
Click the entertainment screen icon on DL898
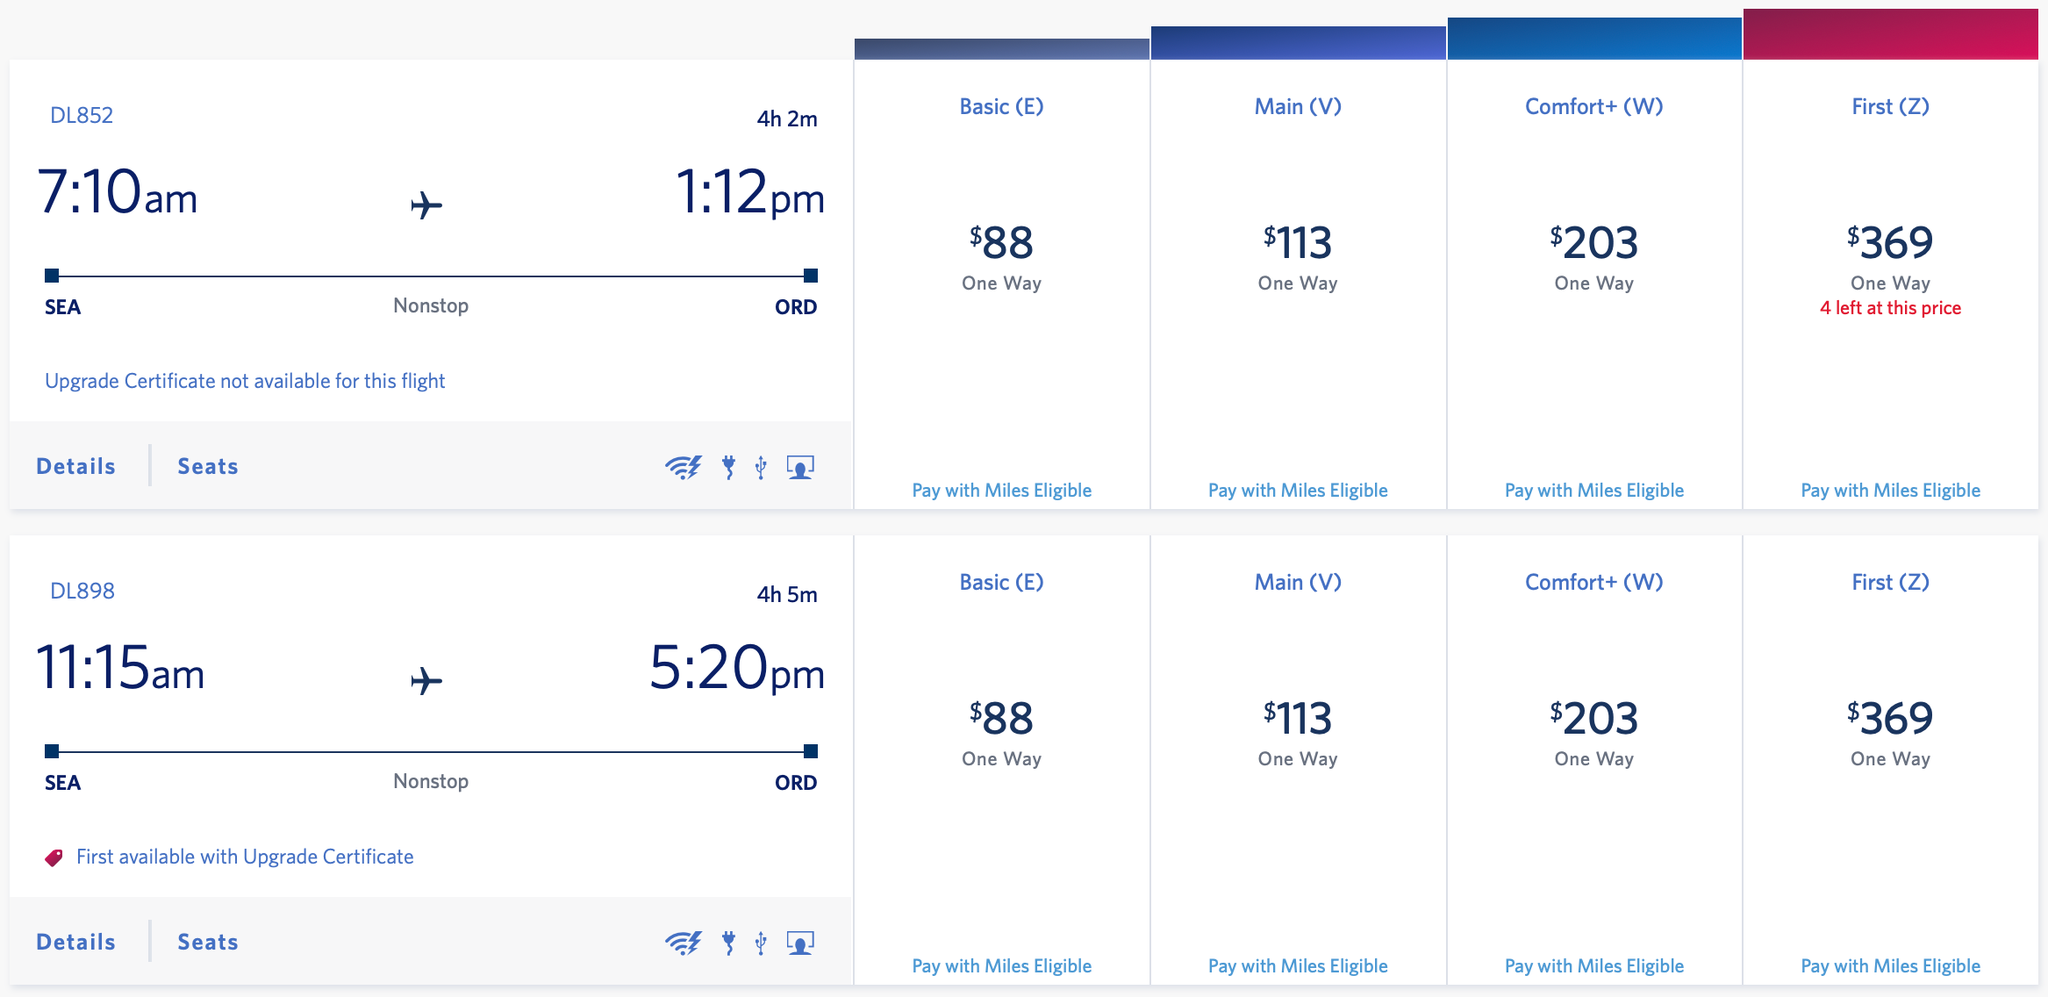pyautogui.click(x=800, y=941)
